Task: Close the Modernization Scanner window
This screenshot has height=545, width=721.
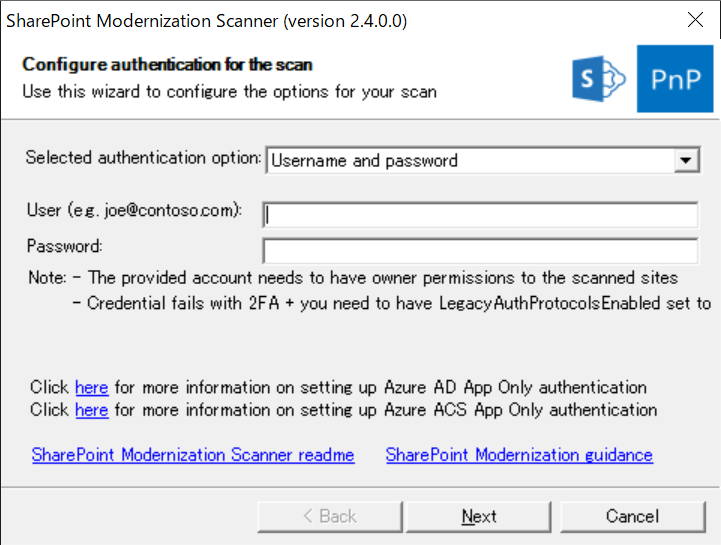Action: tap(696, 20)
